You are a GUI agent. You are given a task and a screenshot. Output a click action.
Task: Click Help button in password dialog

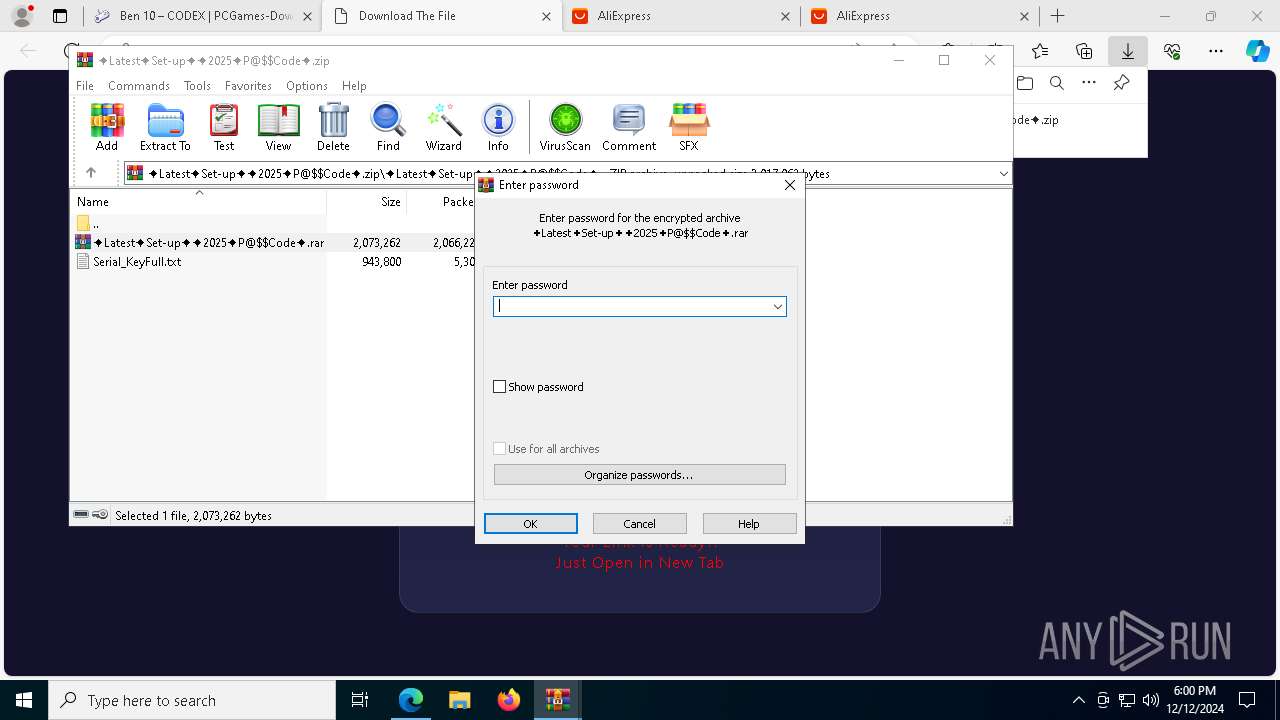pos(749,523)
